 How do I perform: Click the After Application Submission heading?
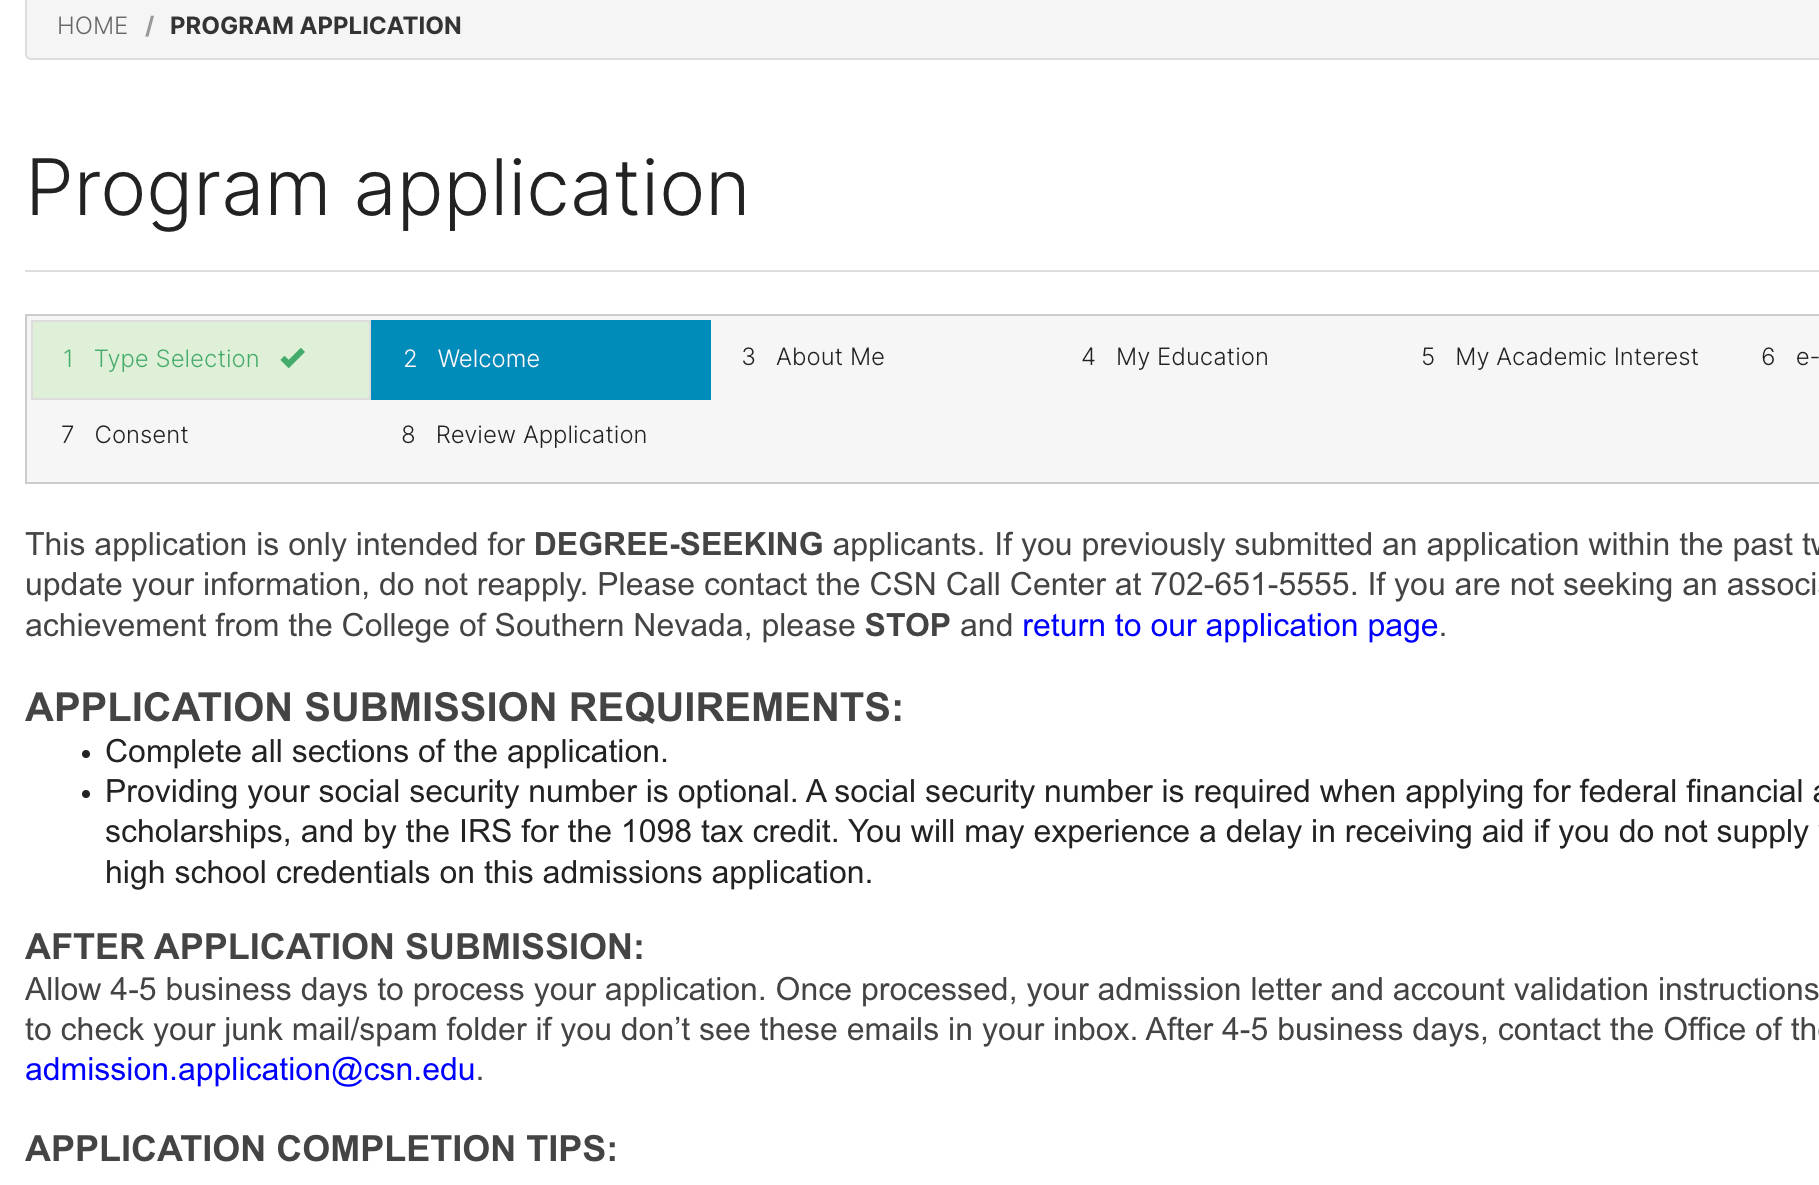334,946
